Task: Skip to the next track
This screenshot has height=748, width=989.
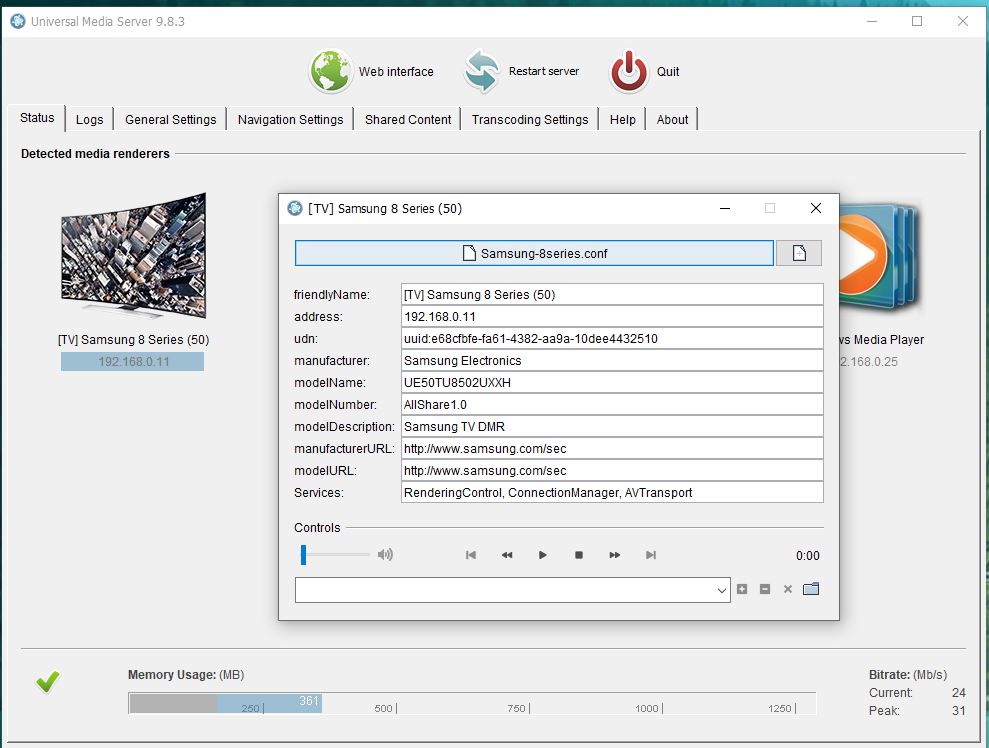Action: pos(651,555)
